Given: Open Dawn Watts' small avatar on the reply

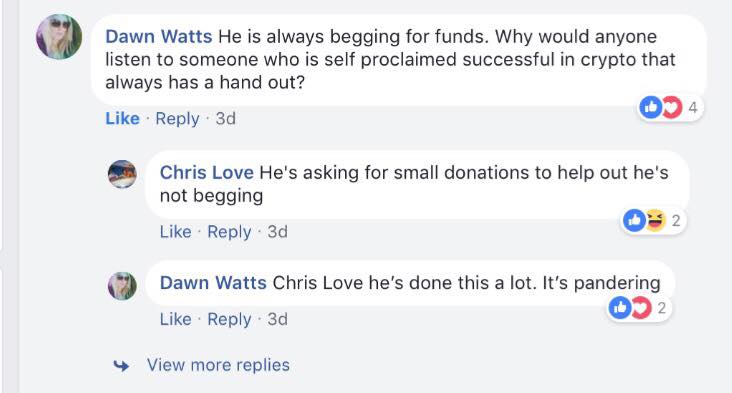Looking at the screenshot, I should pyautogui.click(x=122, y=286).
